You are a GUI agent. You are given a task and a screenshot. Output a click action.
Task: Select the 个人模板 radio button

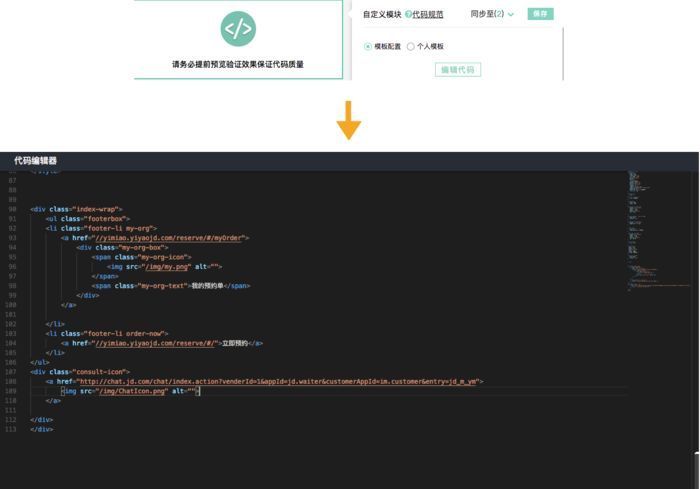410,47
